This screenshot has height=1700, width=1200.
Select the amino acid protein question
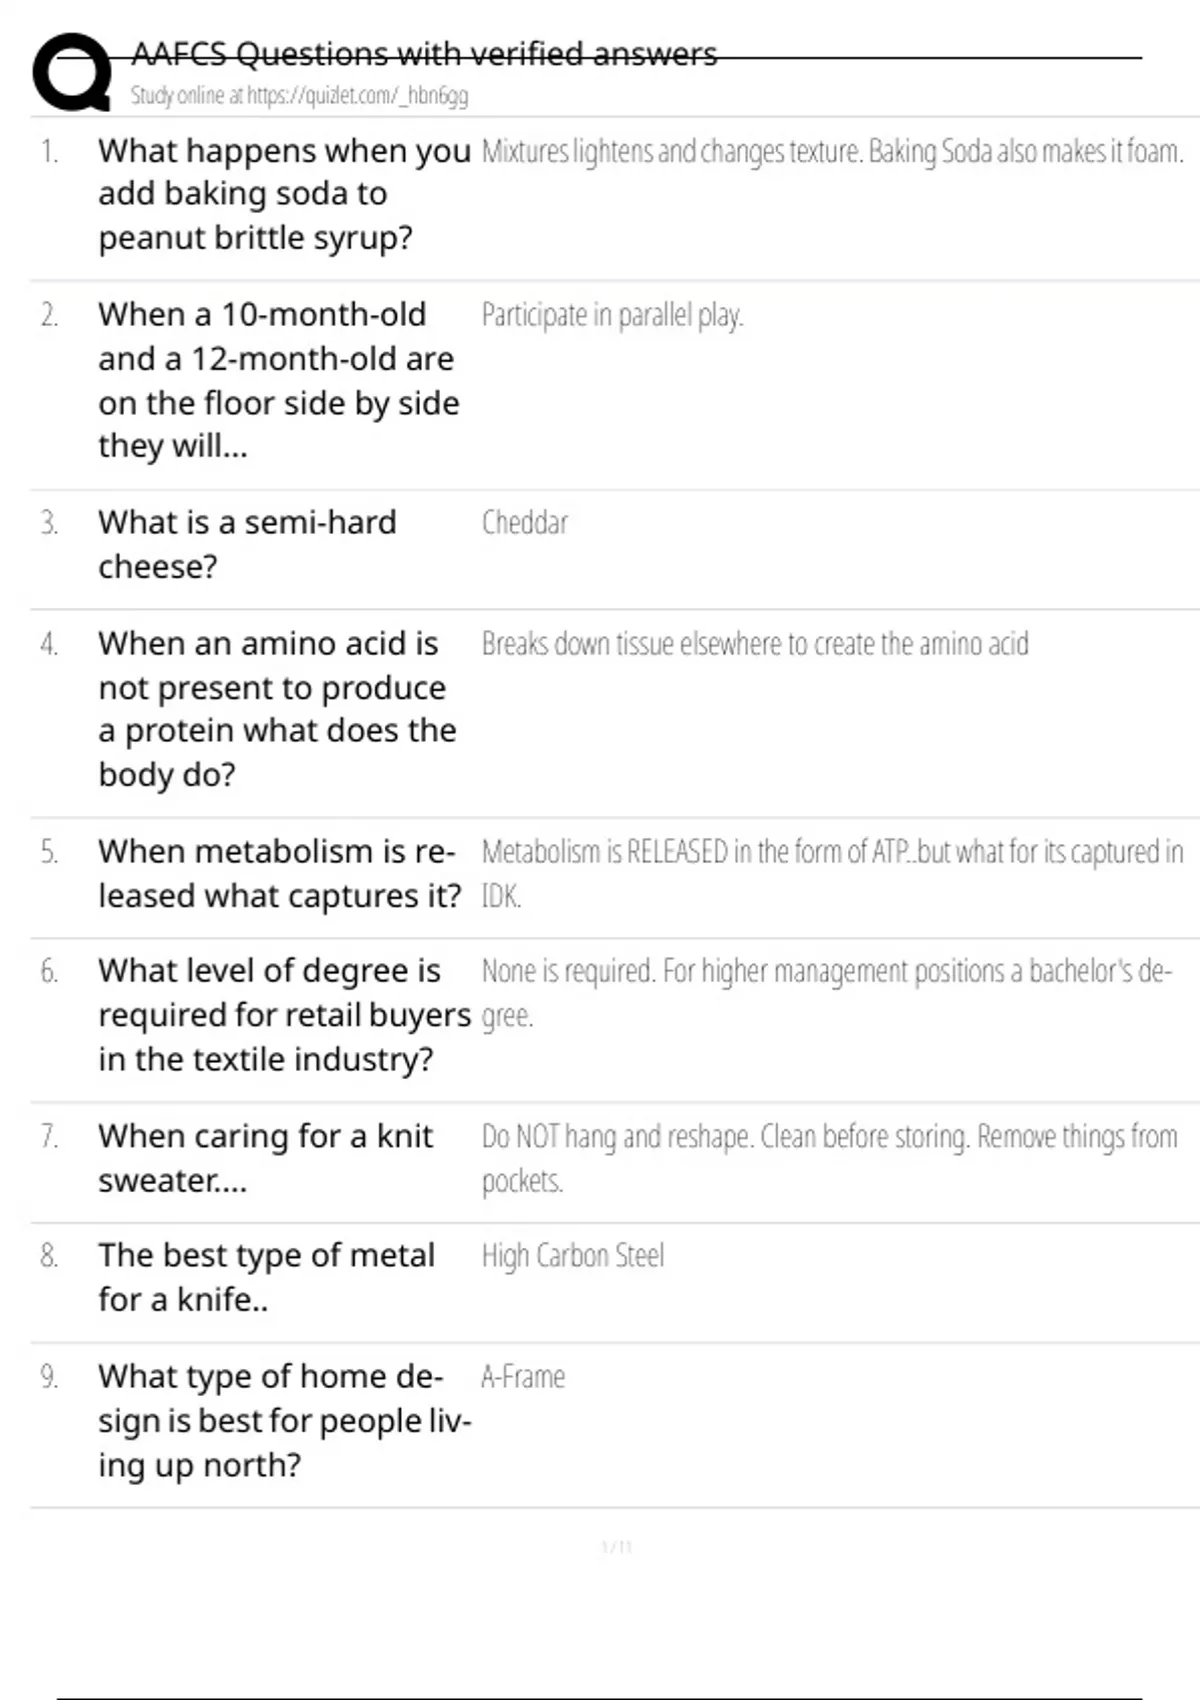(277, 709)
